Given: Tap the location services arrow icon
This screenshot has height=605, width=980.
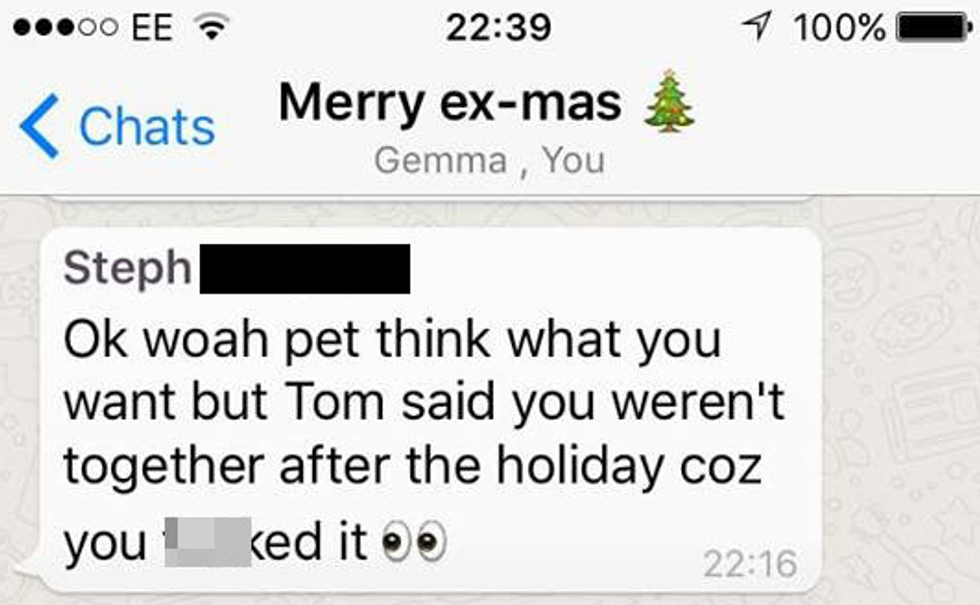Looking at the screenshot, I should (x=757, y=26).
